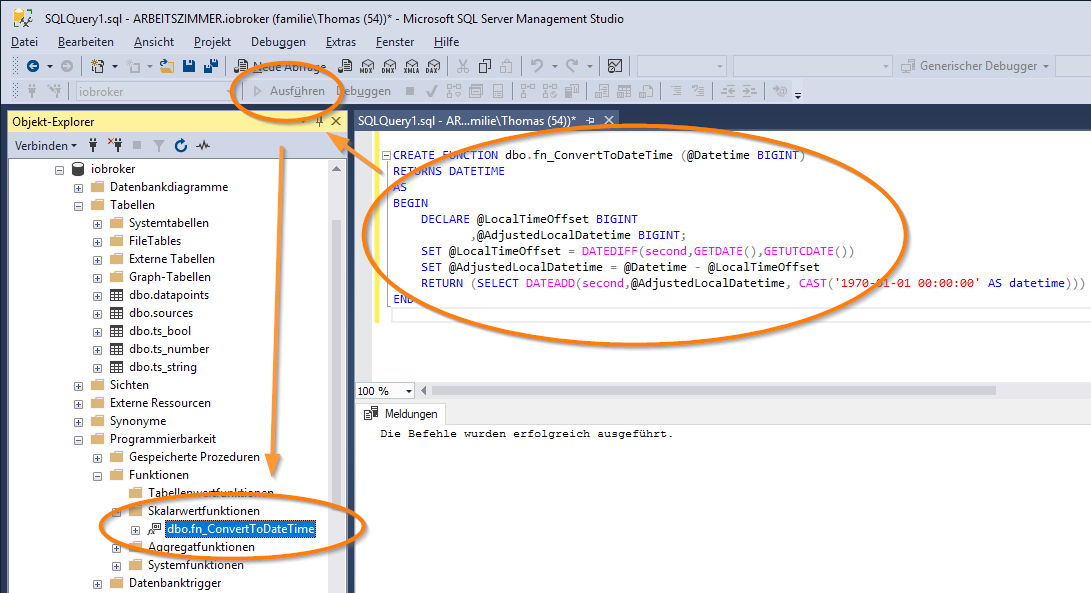Click Disconnect icon in Objekt-Explorer
Screen dimensions: 1091x593
click(115, 145)
